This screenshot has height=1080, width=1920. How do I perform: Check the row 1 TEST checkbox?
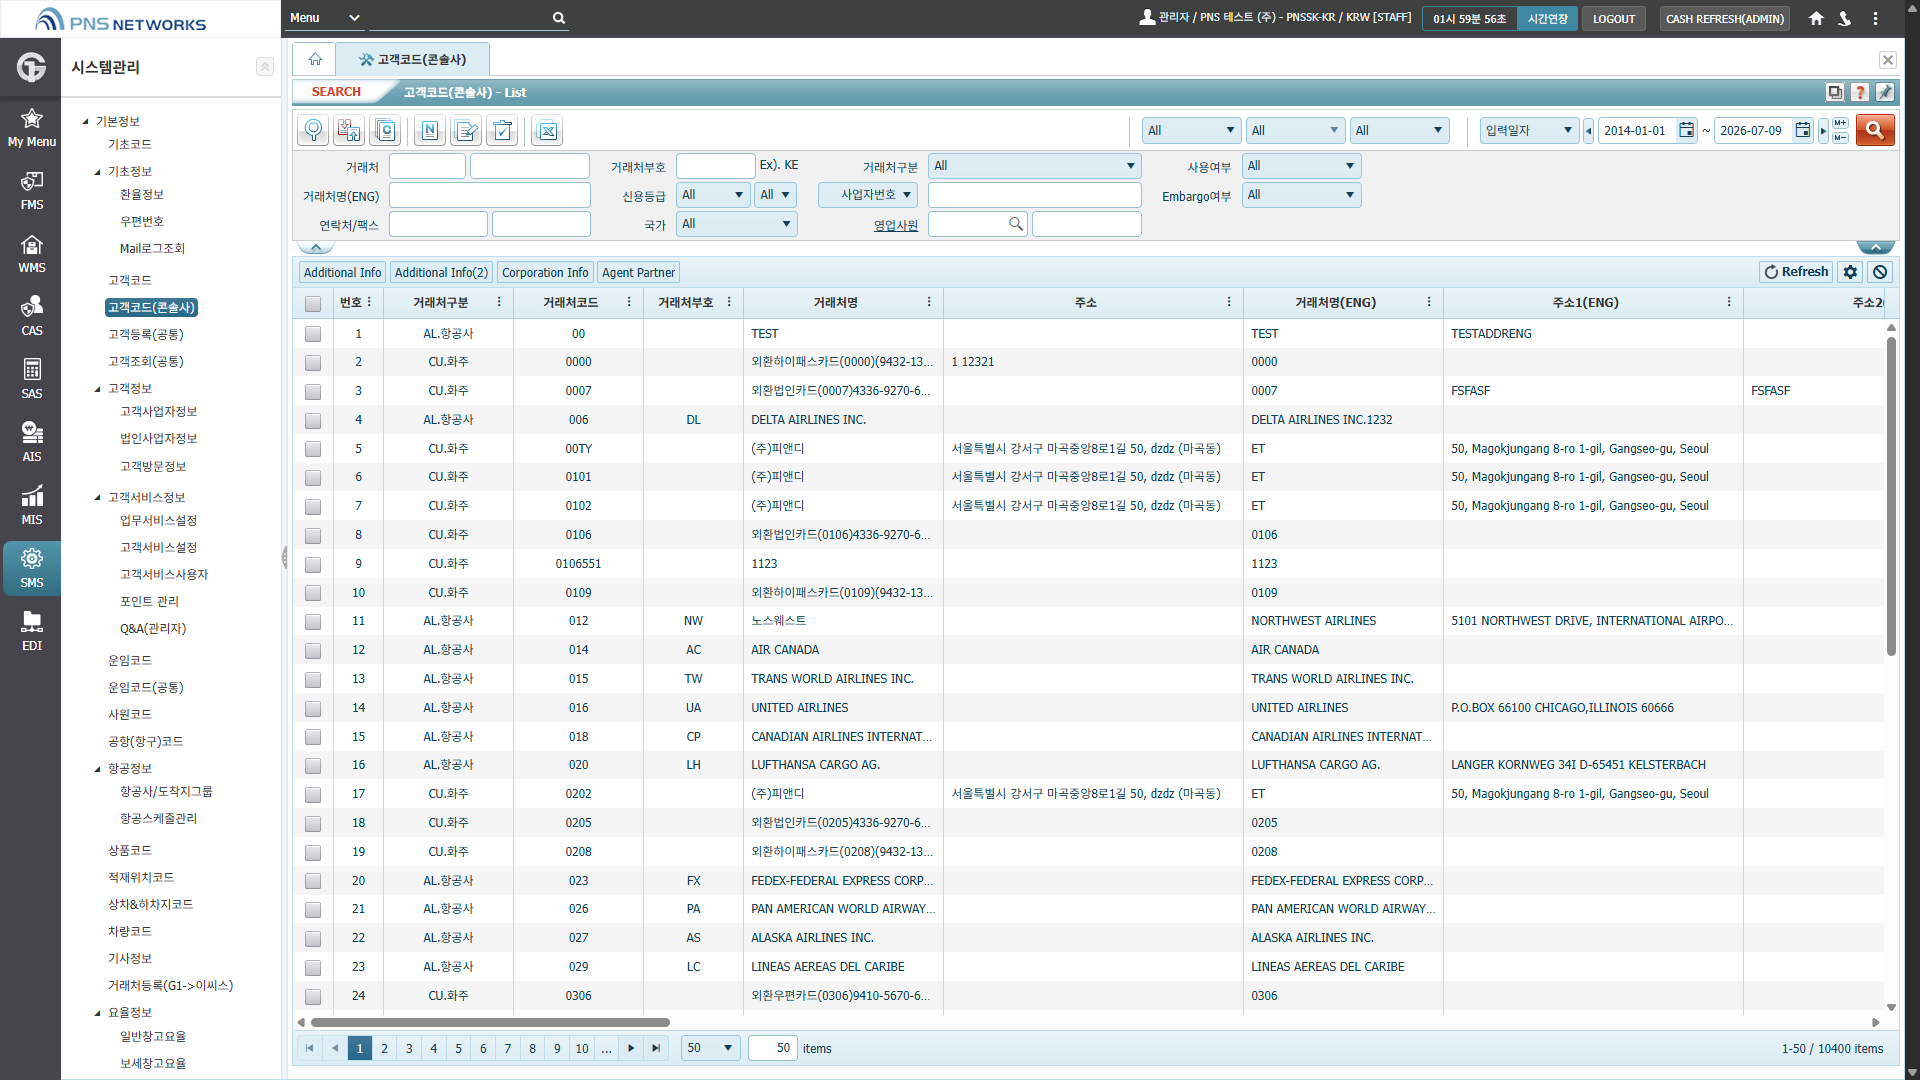(313, 334)
